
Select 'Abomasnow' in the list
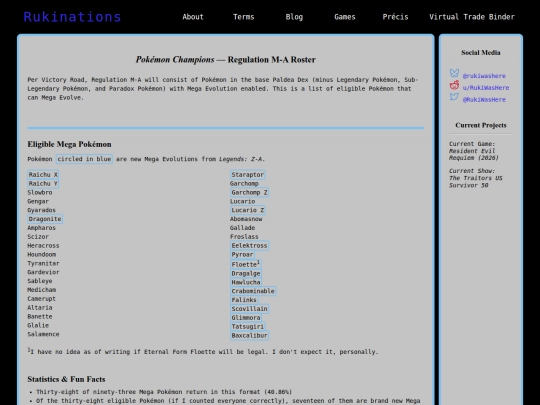[246, 219]
